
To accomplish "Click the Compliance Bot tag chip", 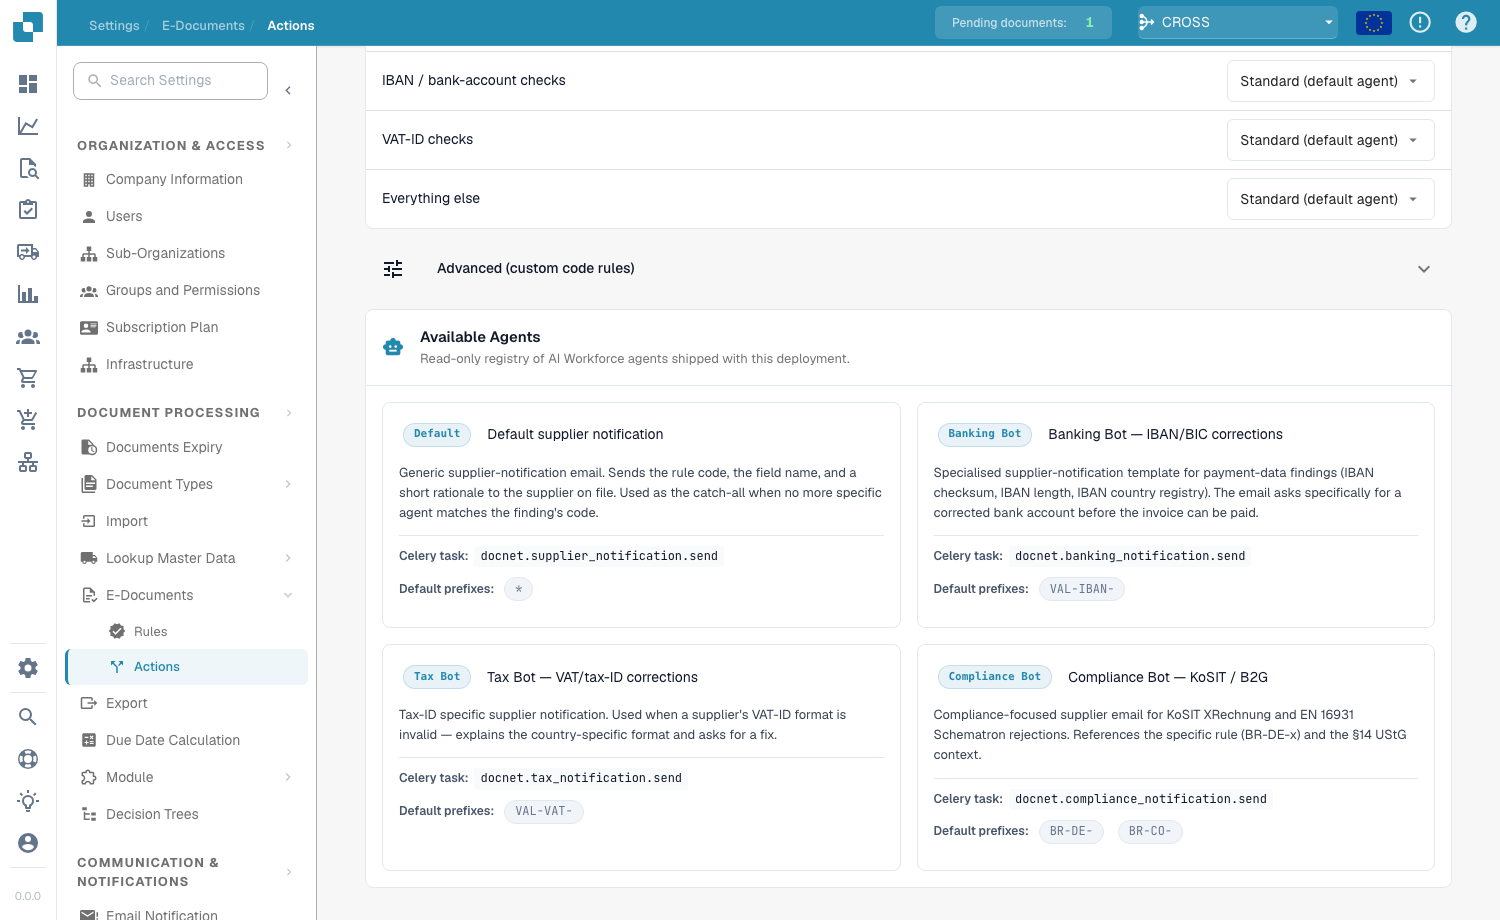I will [995, 677].
